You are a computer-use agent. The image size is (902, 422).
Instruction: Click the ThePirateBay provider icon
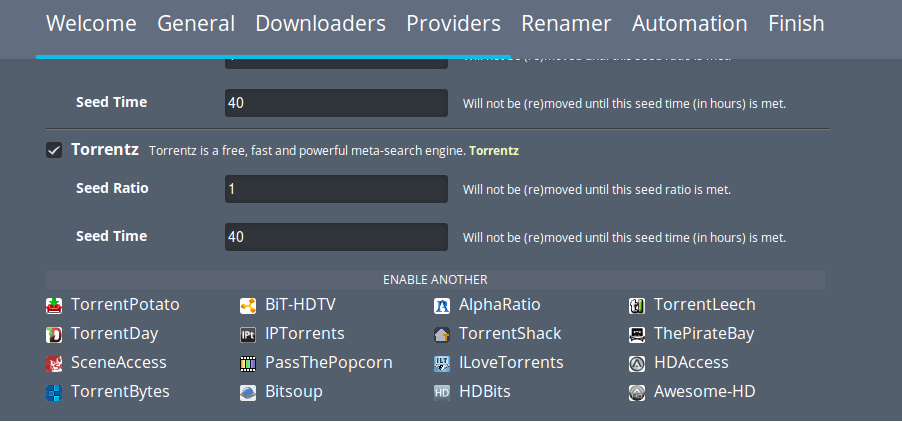[637, 334]
